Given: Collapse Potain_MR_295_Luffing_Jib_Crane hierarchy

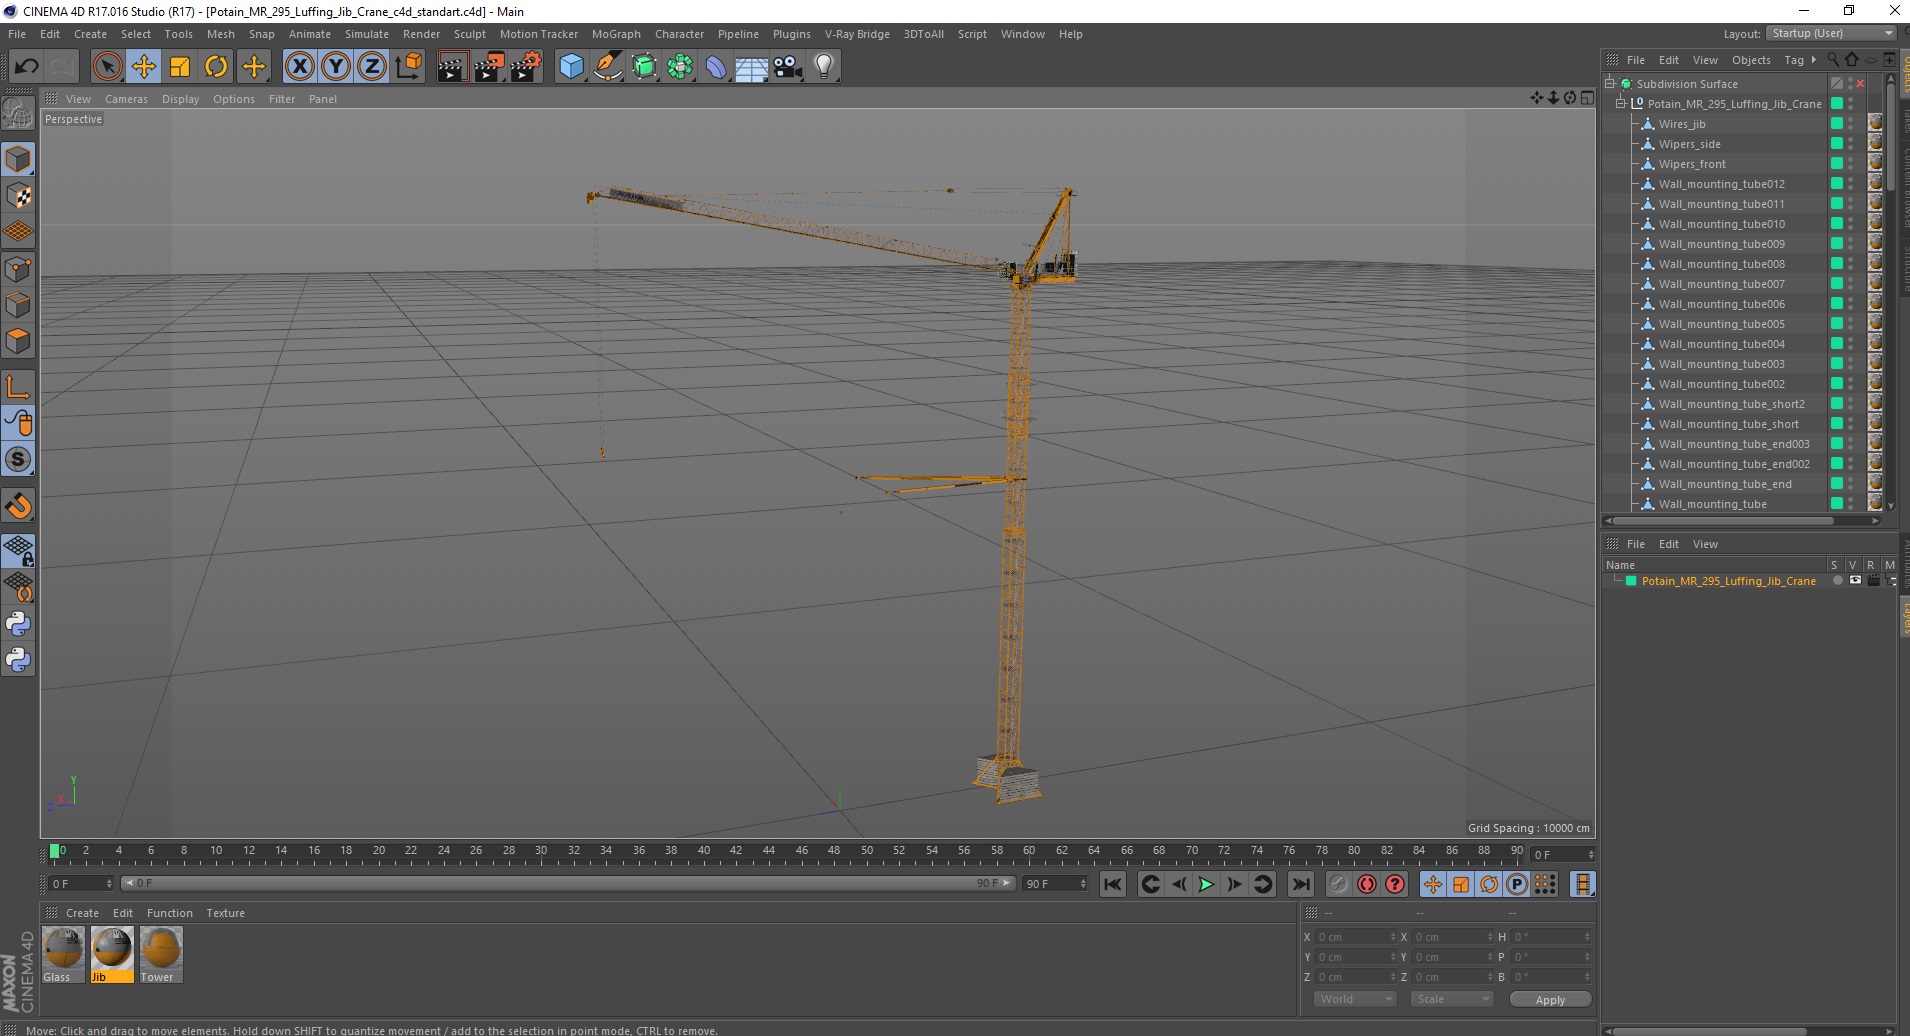Looking at the screenshot, I should (1621, 104).
